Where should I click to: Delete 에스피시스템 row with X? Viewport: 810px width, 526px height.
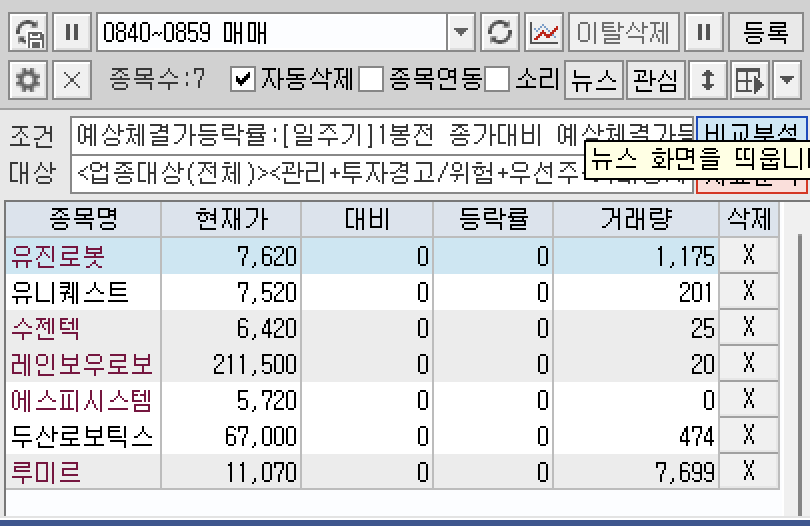[749, 399]
